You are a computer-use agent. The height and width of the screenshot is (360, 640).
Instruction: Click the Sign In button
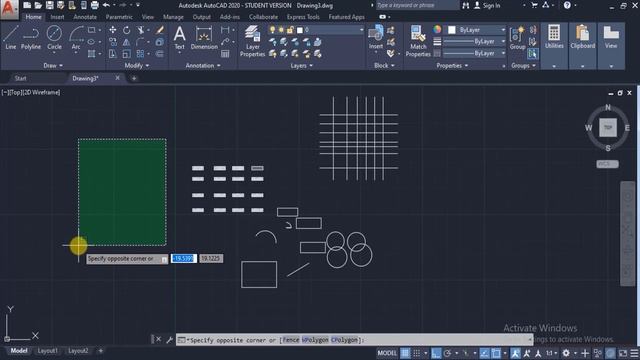[487, 5]
